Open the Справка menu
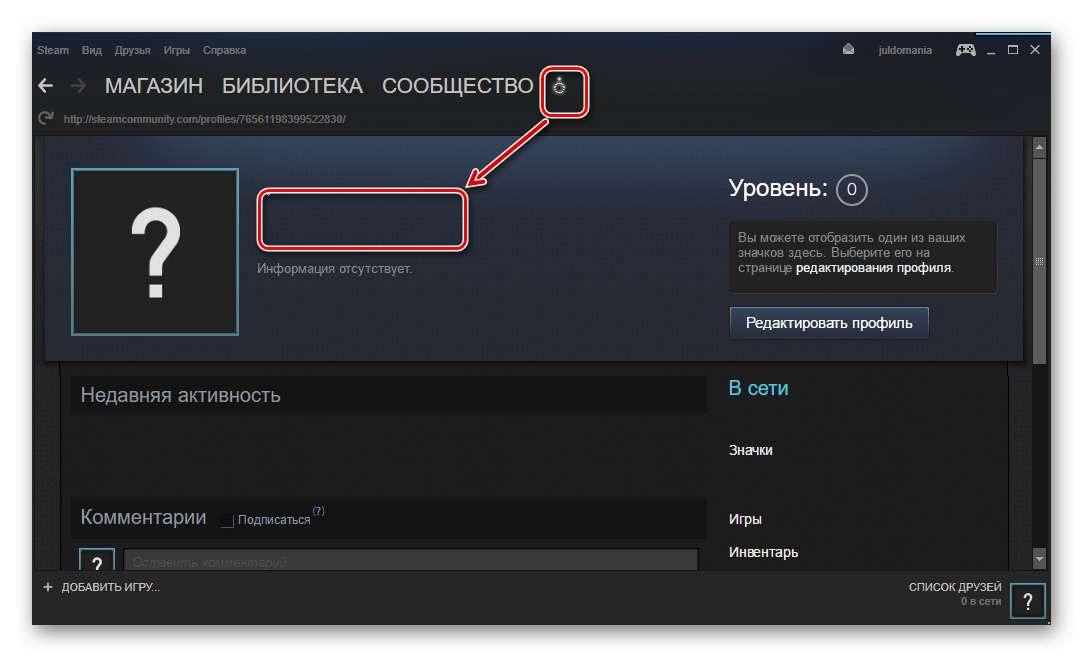This screenshot has width=1083, height=657. 224,50
